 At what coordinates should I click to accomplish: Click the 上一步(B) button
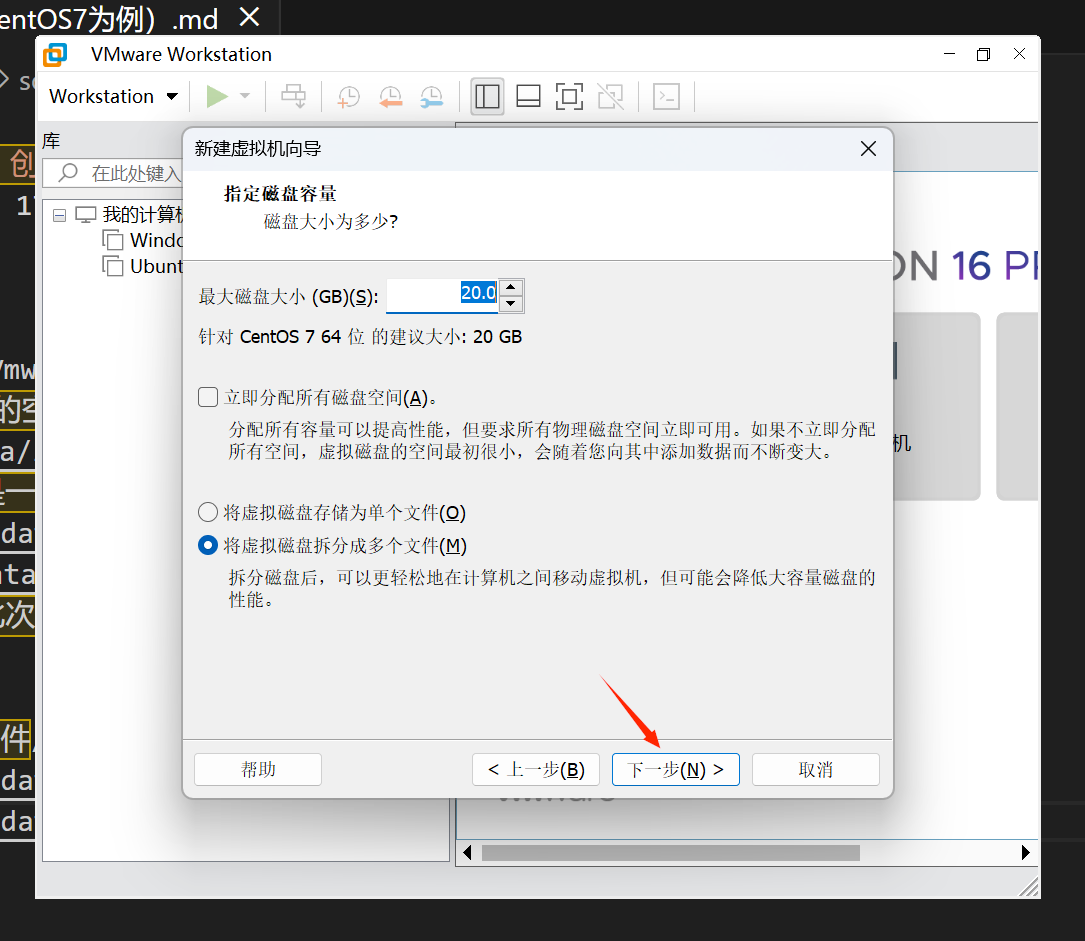point(536,770)
